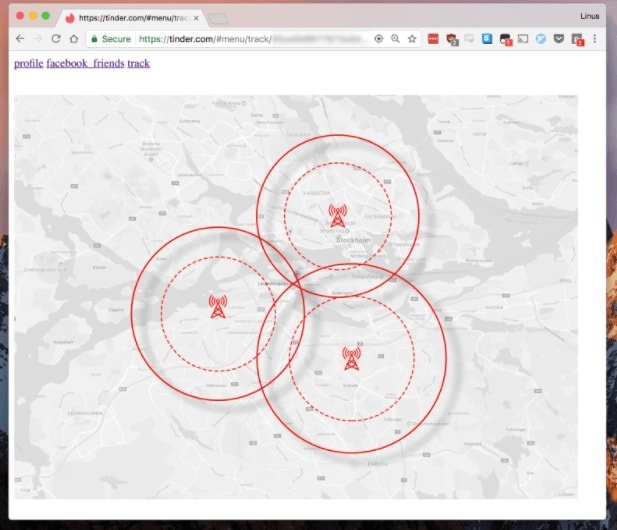Click the Linus profile button in title bar
Screen dimensions: 617x530
pos(591,16)
